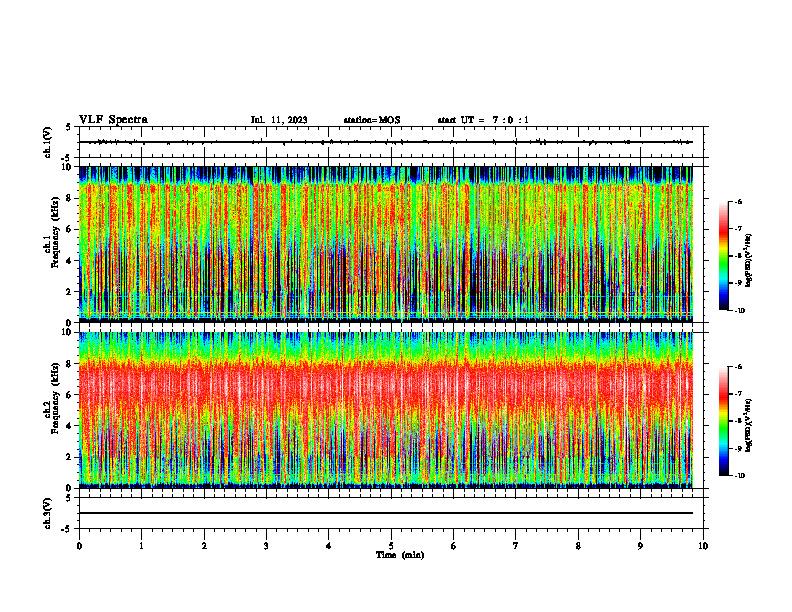Click the flat ch.3 voltage trace
The height and width of the screenshot is (612, 792).
pyautogui.click(x=386, y=513)
